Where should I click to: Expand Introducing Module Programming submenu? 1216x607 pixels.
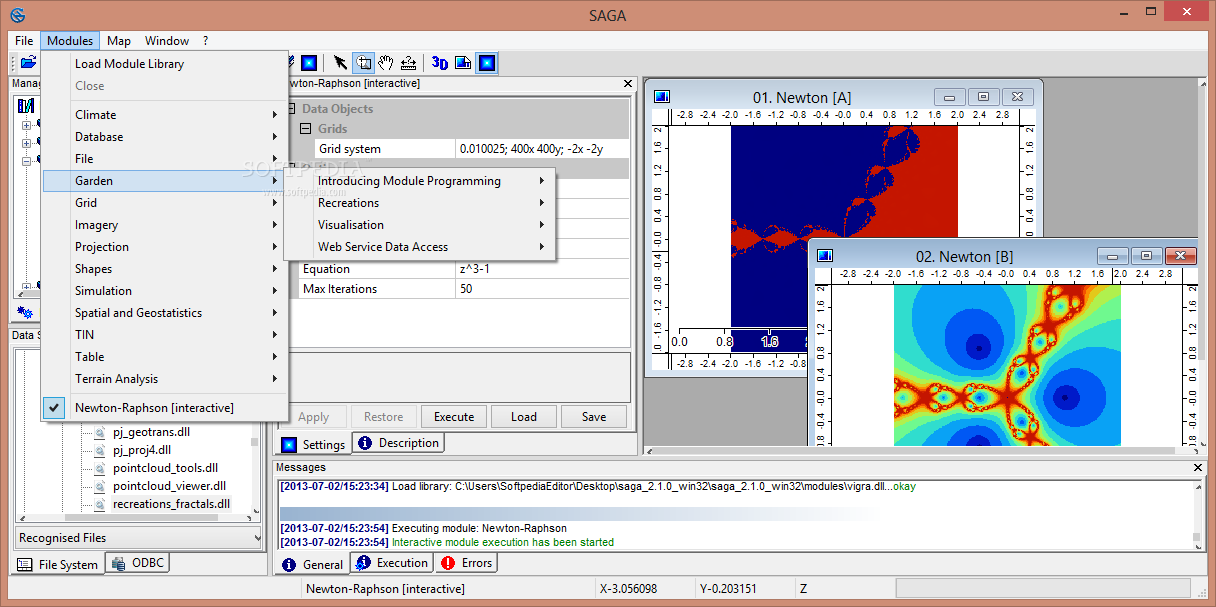click(x=420, y=181)
